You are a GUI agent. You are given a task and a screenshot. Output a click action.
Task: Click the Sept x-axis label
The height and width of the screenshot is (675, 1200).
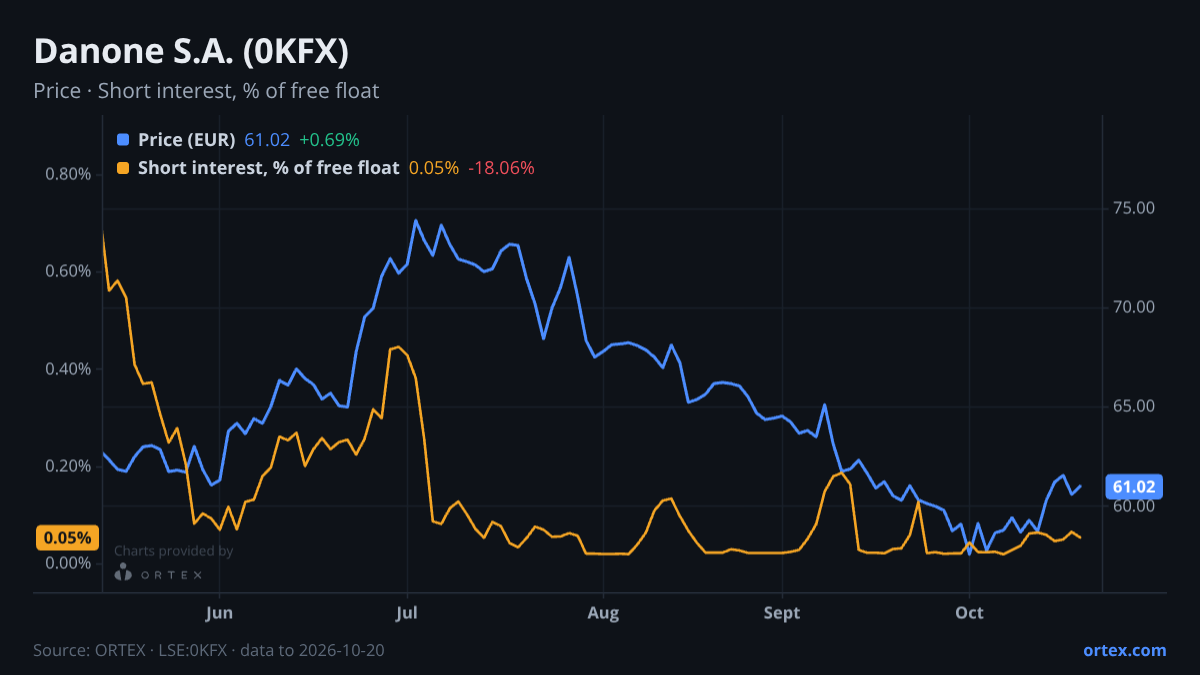click(x=782, y=612)
